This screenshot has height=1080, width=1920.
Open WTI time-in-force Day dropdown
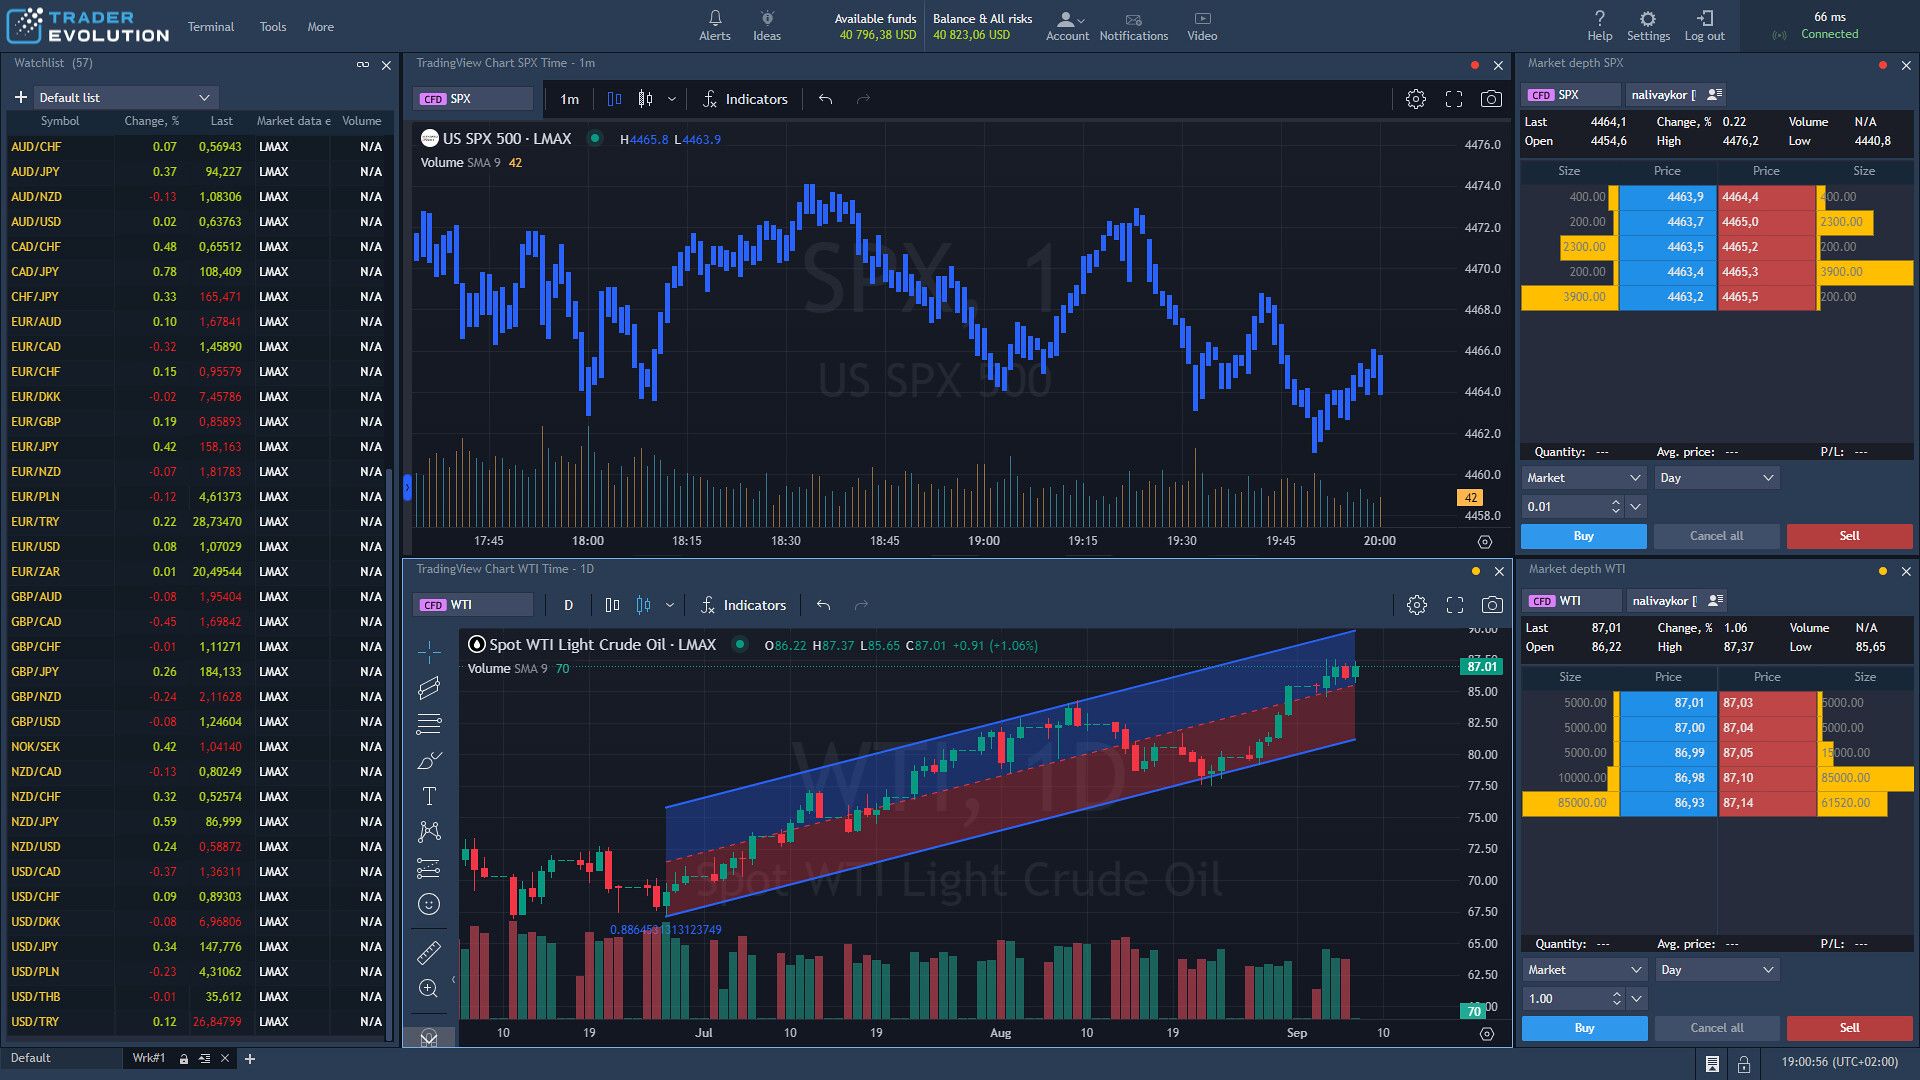point(1717,970)
